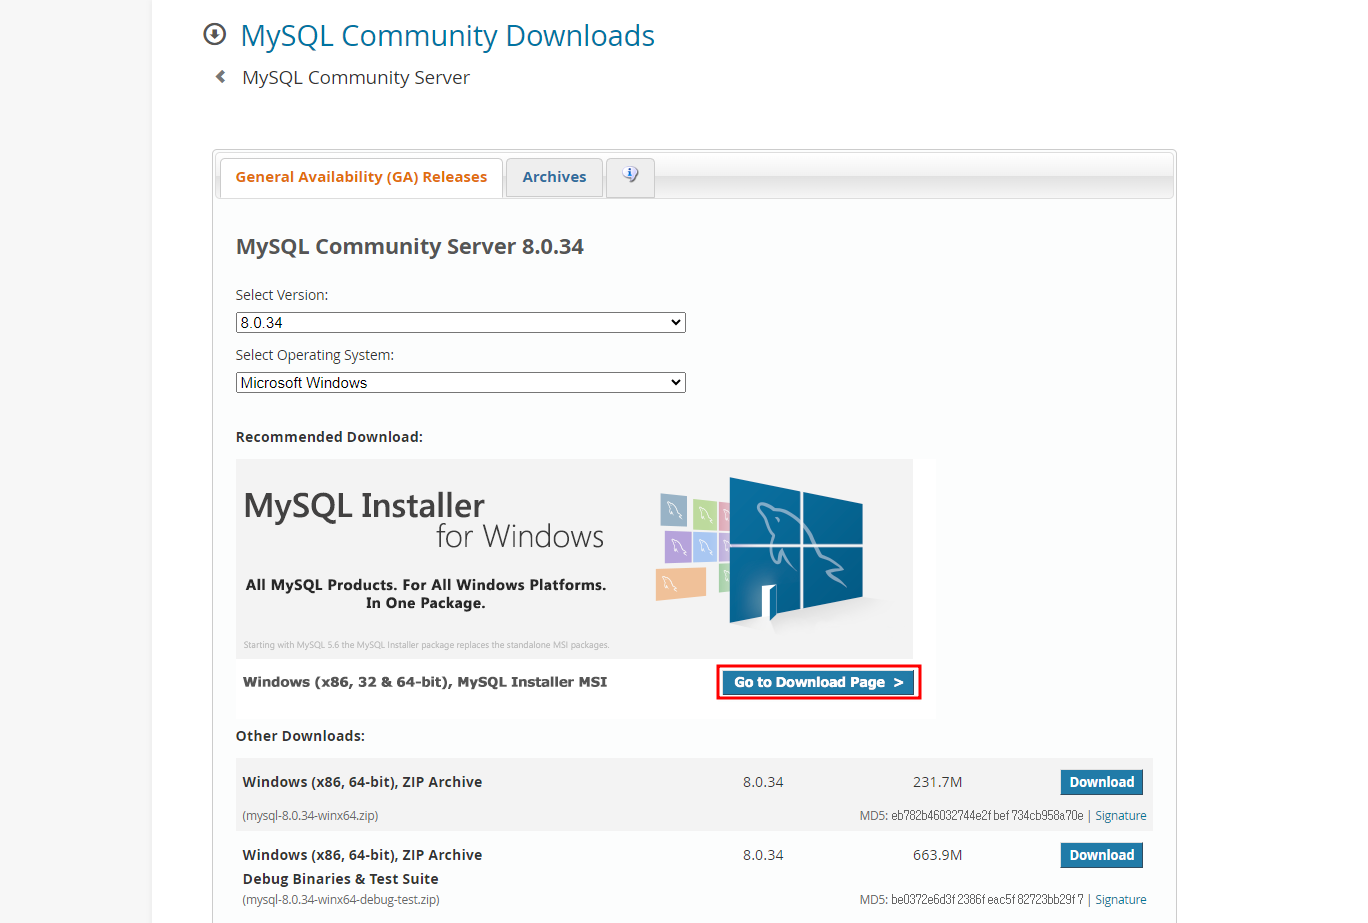The height and width of the screenshot is (923, 1368).
Task: Click the back arrow before MySQL Community Server
Action: [x=220, y=77]
